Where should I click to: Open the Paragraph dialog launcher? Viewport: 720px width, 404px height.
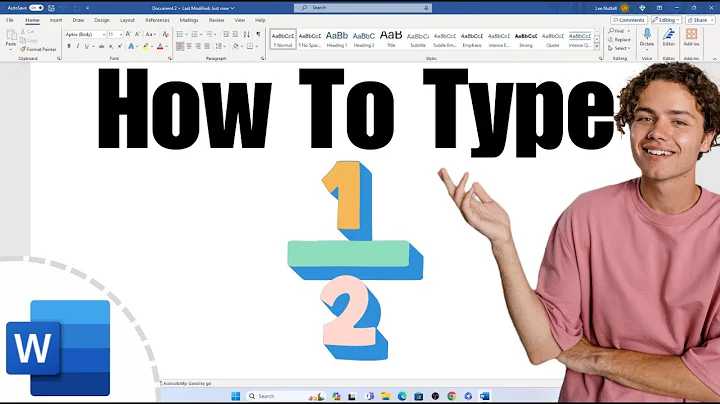click(x=263, y=59)
